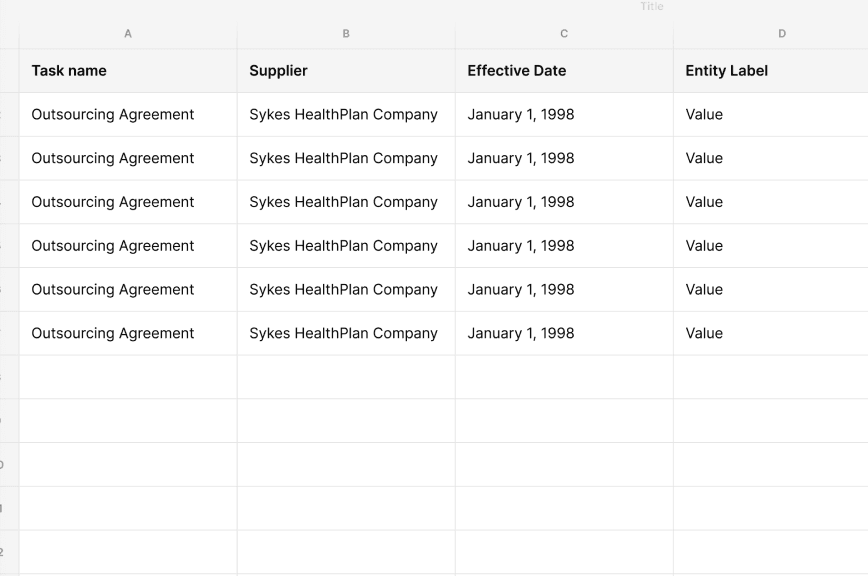Click the faint Title placeholder at top
Image resolution: width=868 pixels, height=576 pixels.
(x=652, y=7)
